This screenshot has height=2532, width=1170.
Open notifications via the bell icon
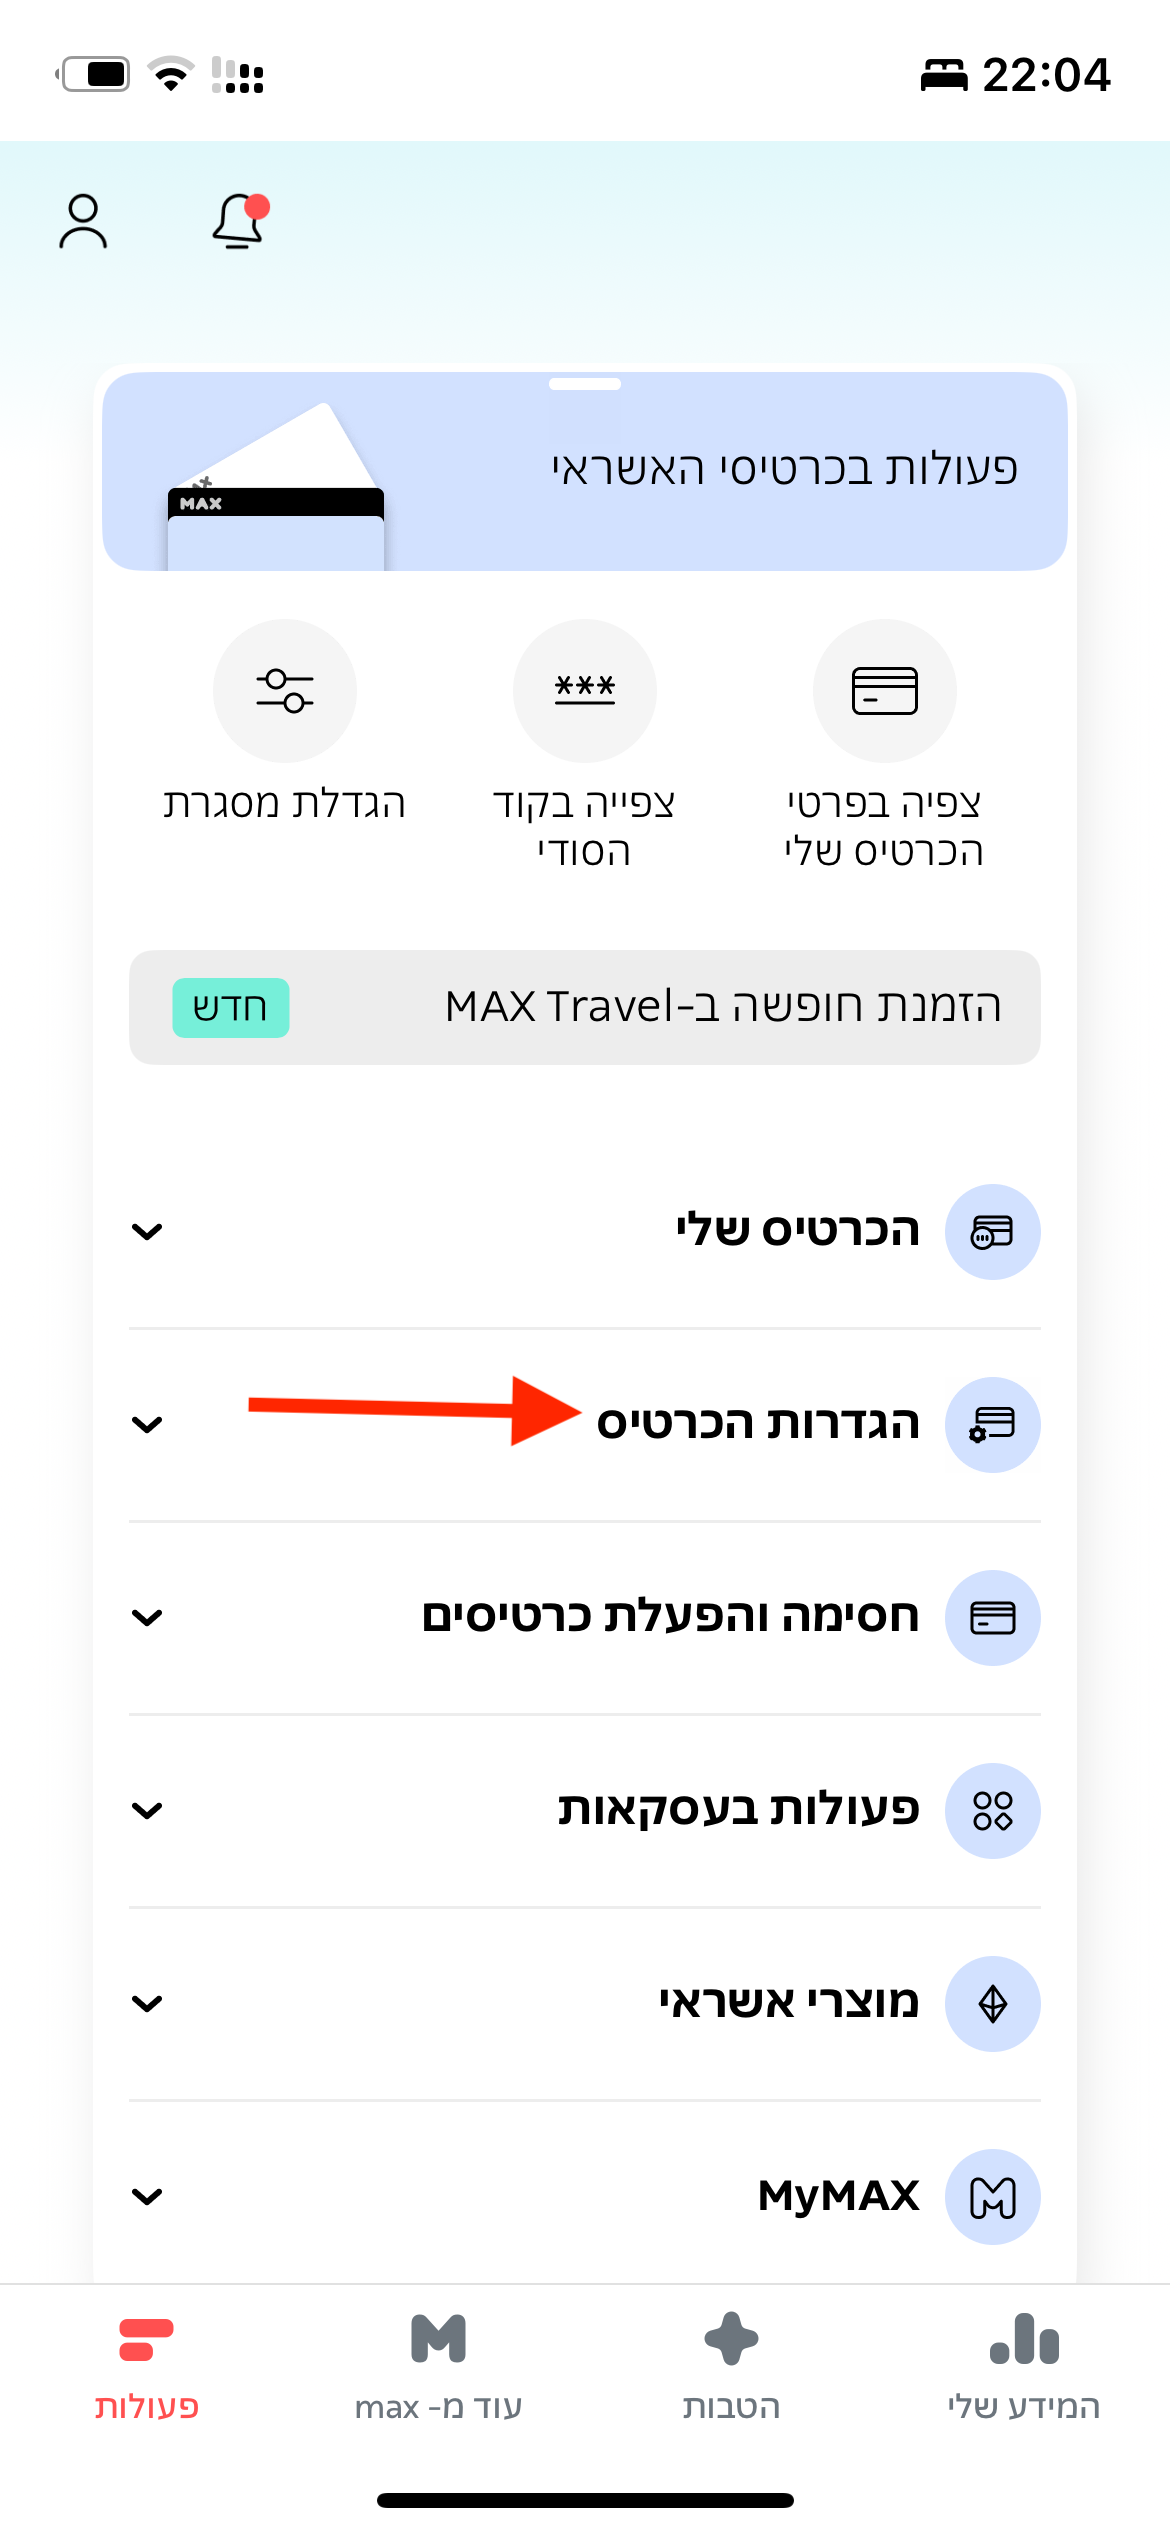pos(237,222)
